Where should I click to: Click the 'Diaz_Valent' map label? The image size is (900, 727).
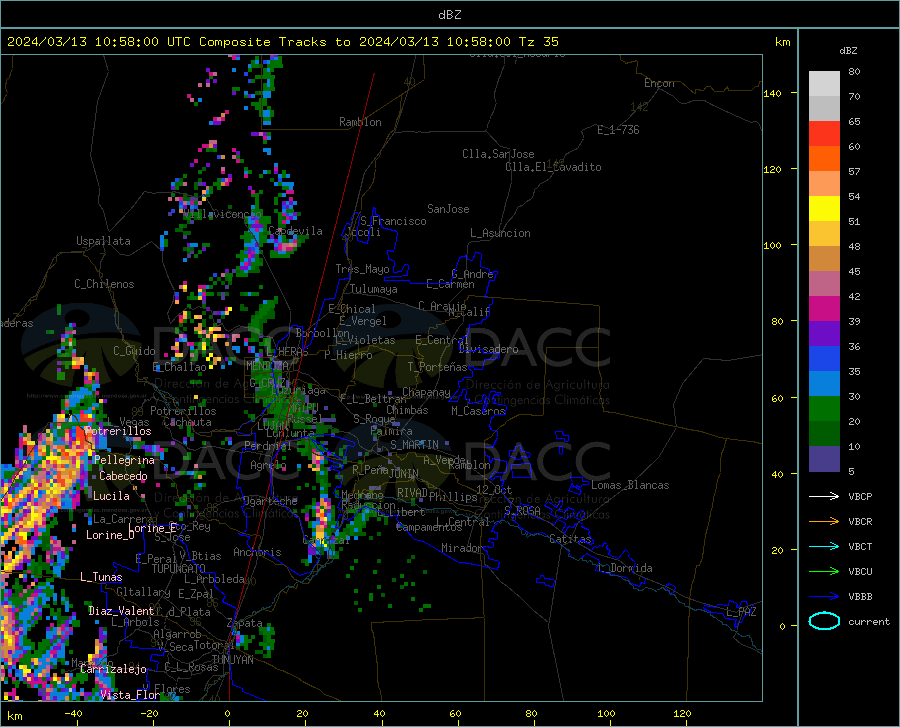point(121,611)
